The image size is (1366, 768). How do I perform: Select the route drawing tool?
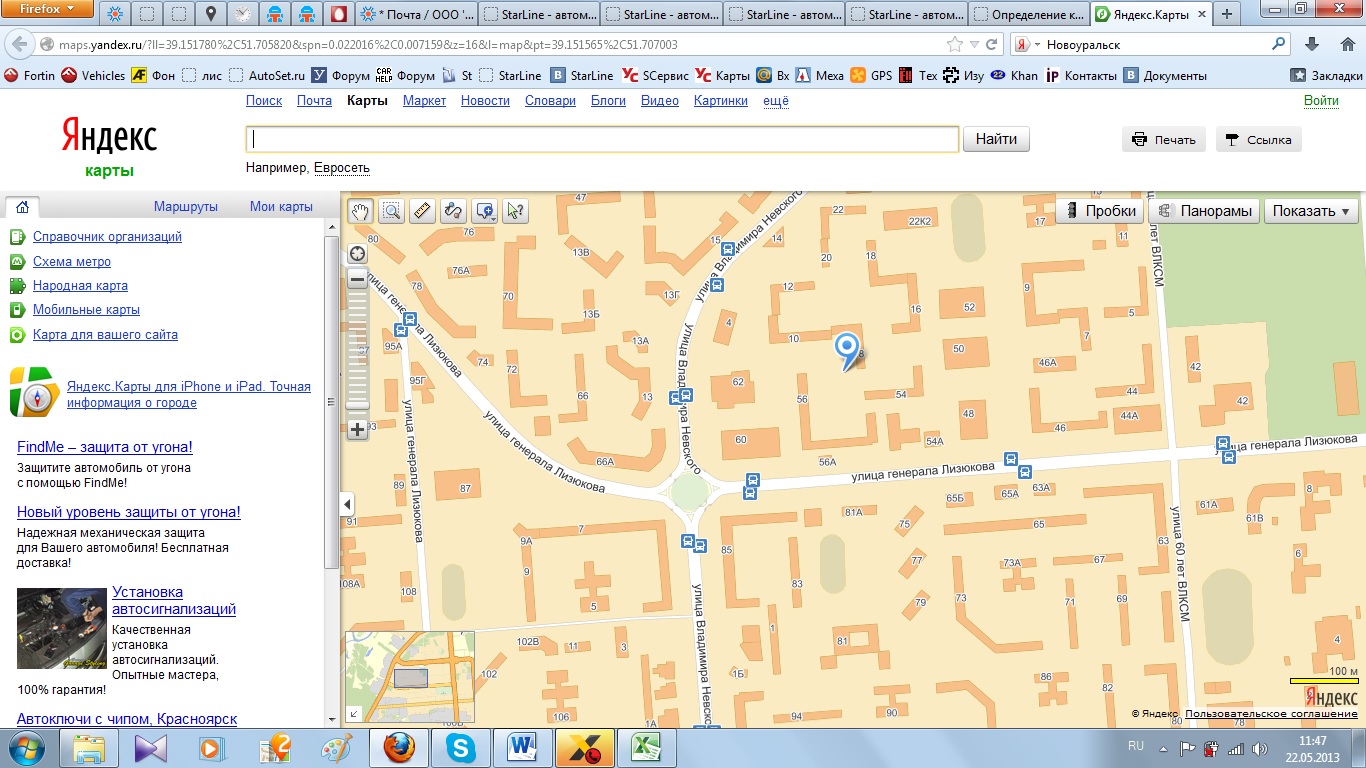point(453,211)
